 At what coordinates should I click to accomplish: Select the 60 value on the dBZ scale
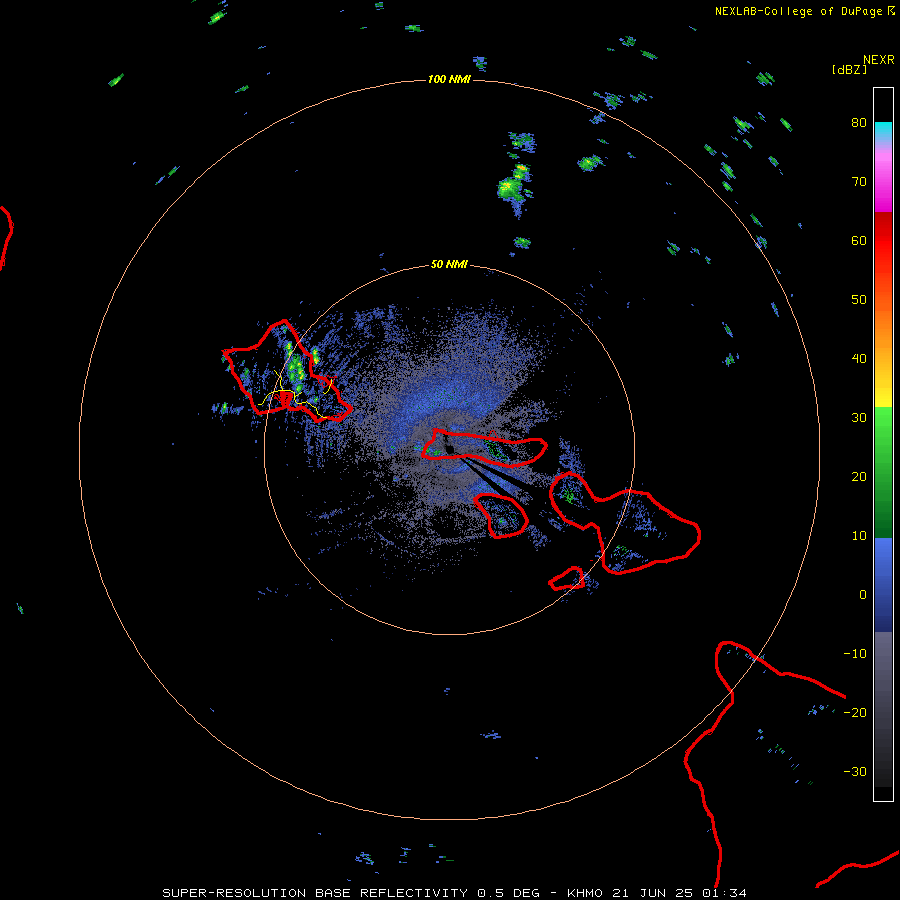click(x=859, y=240)
